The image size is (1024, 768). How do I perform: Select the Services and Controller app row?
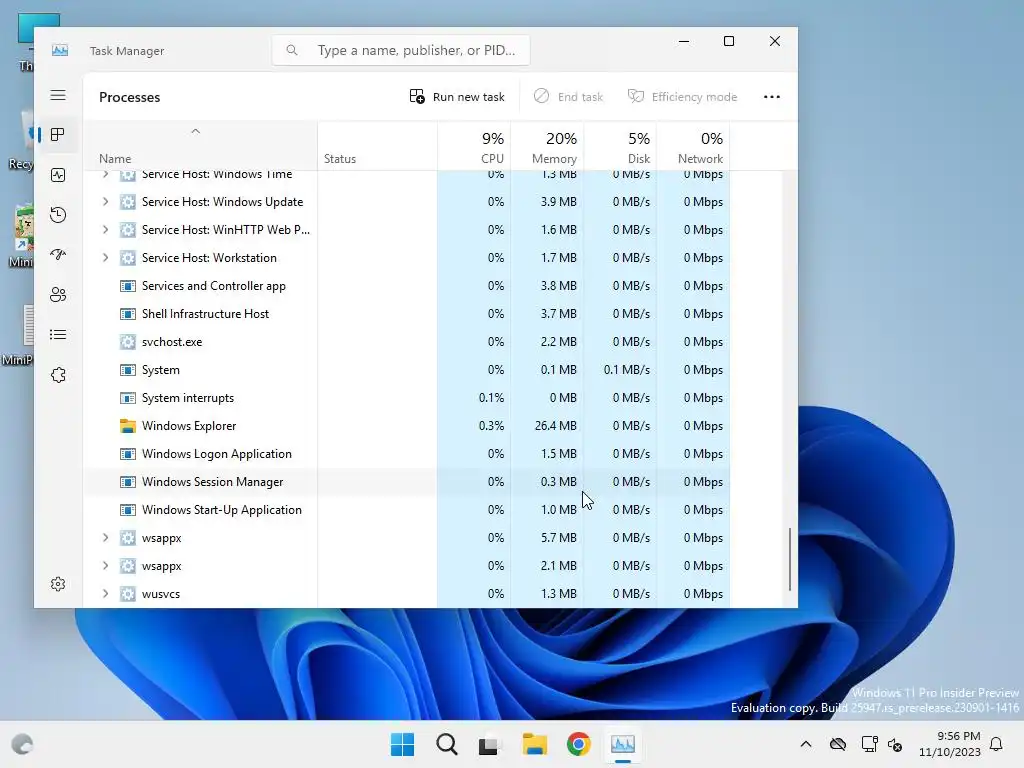pos(407,286)
